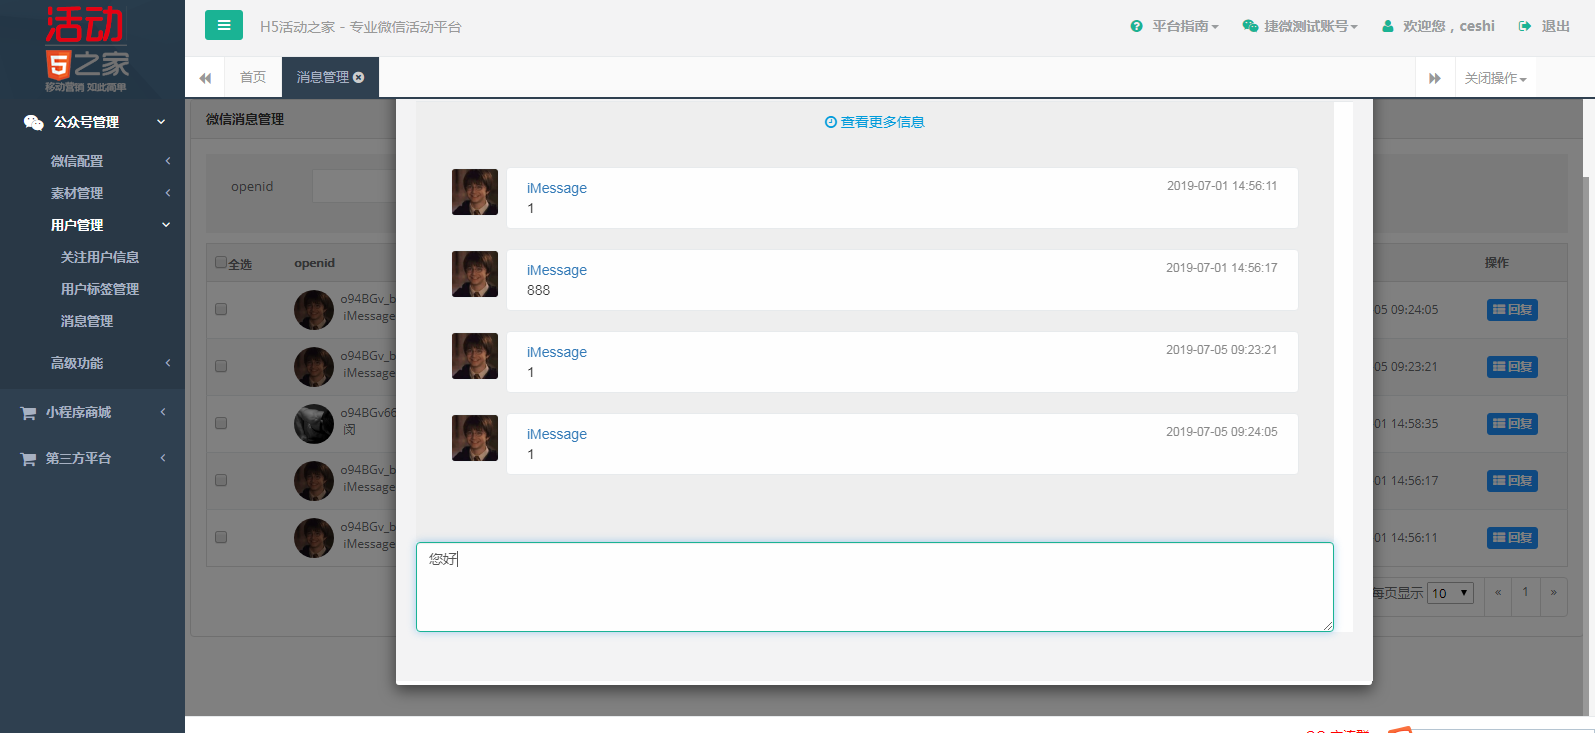Click the cart icon beside 第三方平台
Screen dimensions: 1595x733
pos(28,459)
